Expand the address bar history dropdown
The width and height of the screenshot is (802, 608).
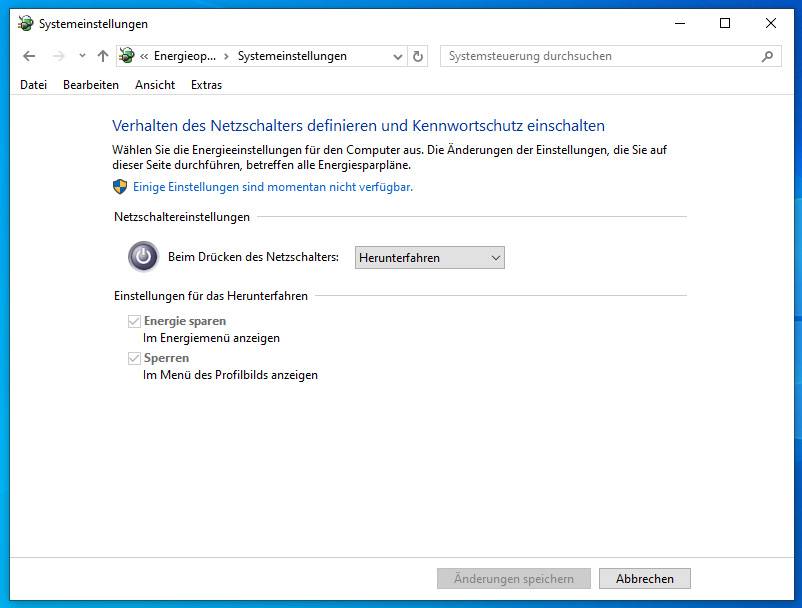(x=398, y=56)
